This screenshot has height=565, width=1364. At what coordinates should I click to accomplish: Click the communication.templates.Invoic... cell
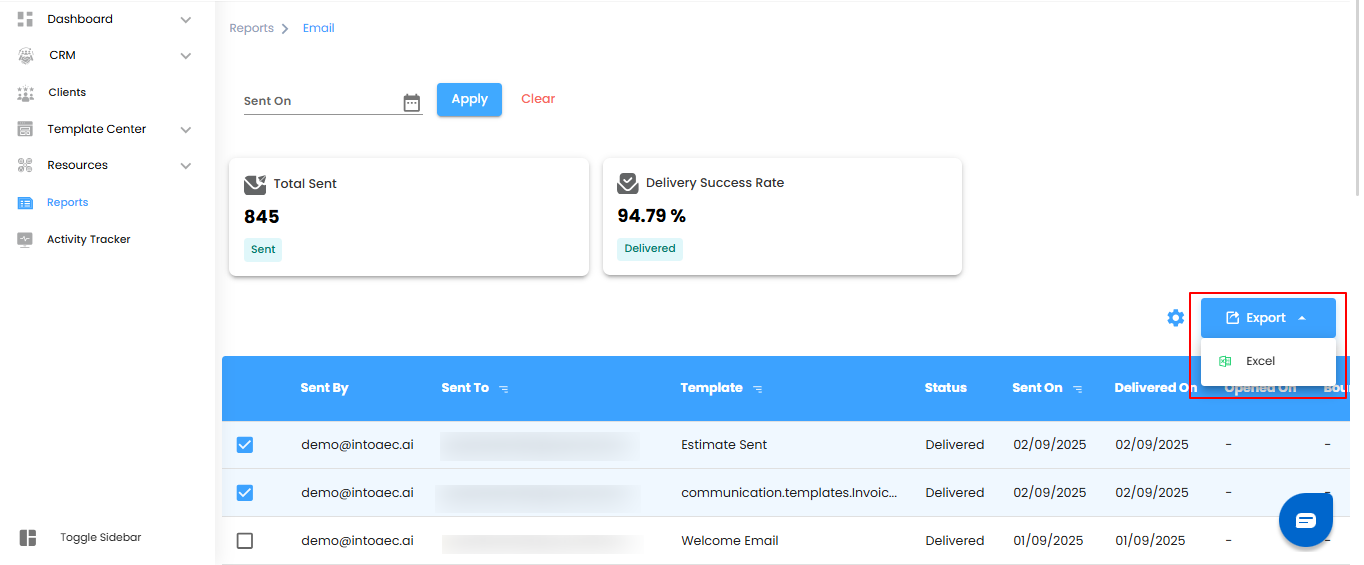(789, 493)
